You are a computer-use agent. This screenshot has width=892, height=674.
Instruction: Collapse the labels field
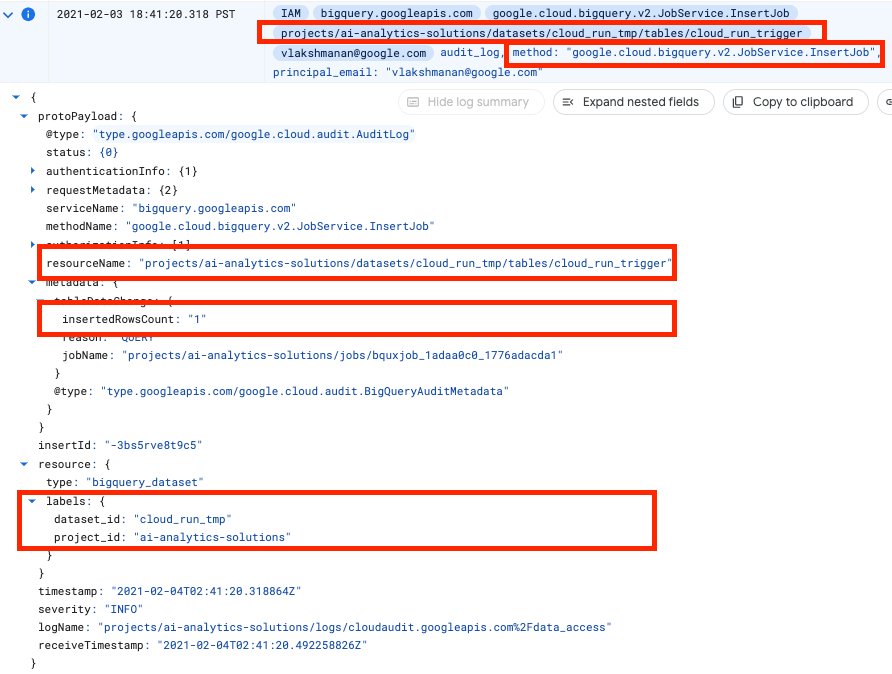(x=32, y=501)
